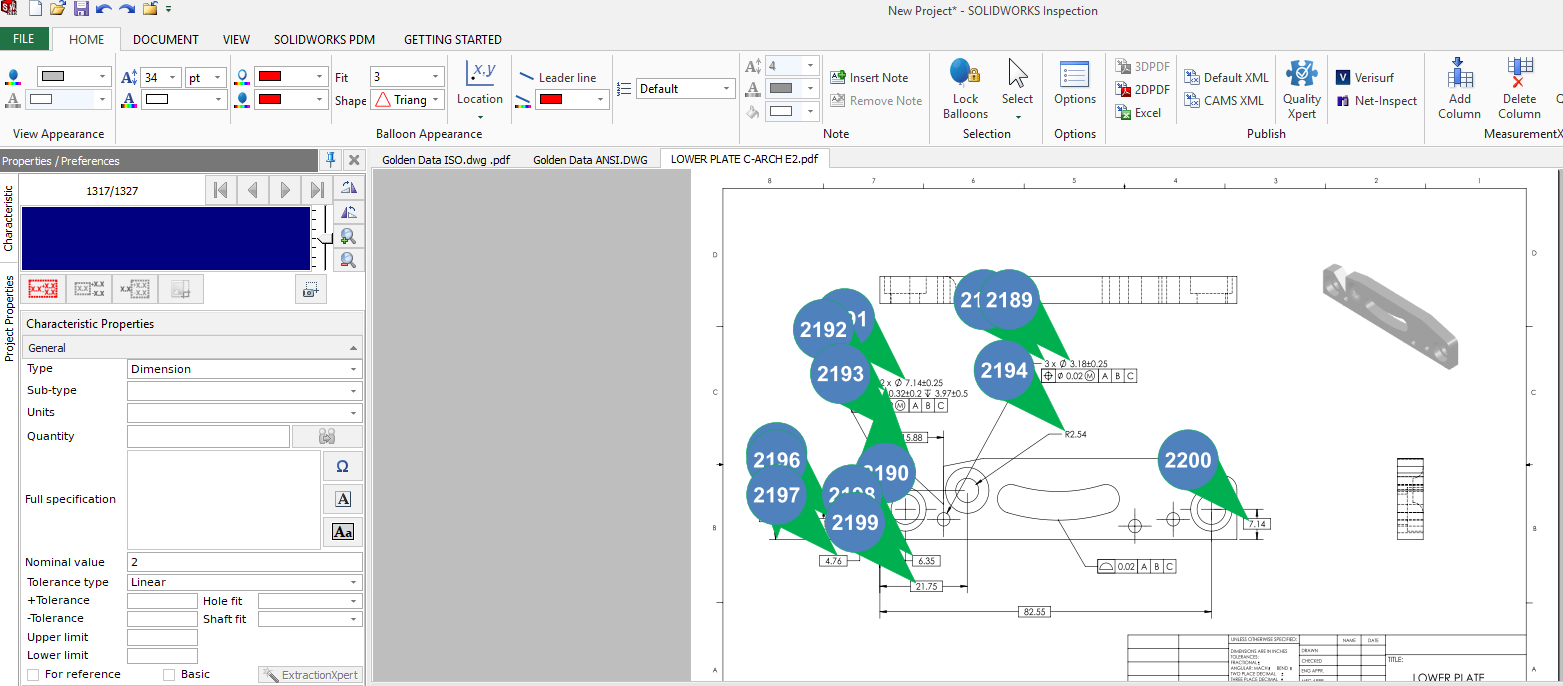This screenshot has height=686, width=1563.
Task: Select the Lock Balloons tool
Action: tap(963, 88)
